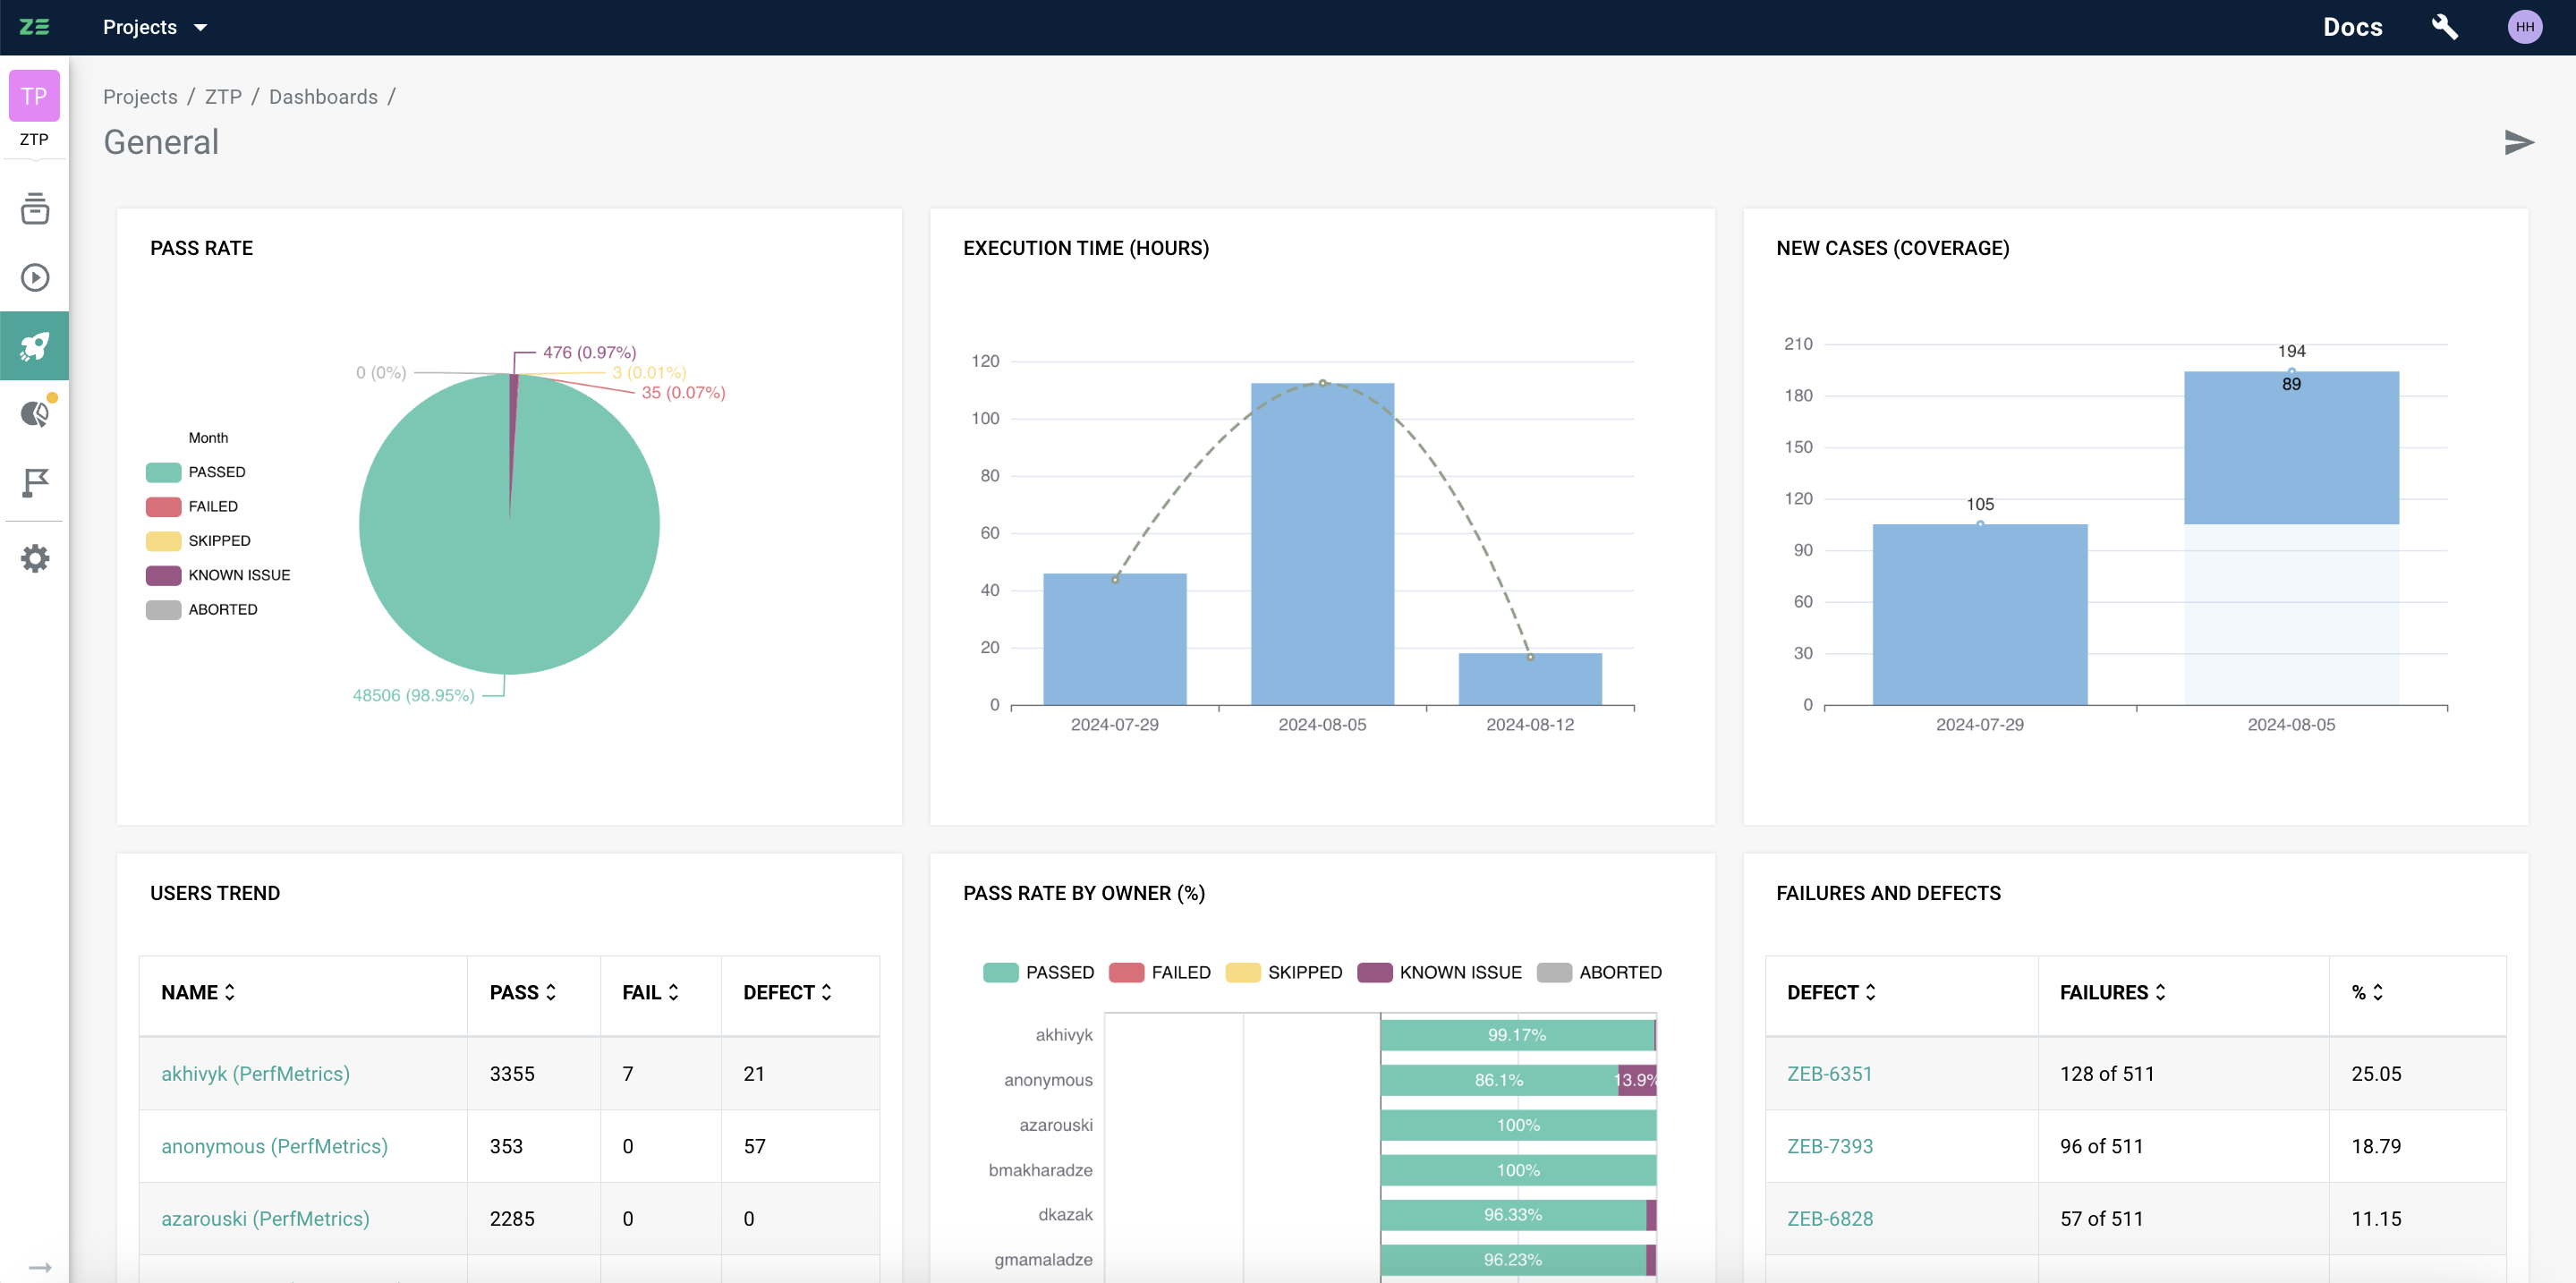Toggle the ABORTED legend entry

[x=1598, y=971]
